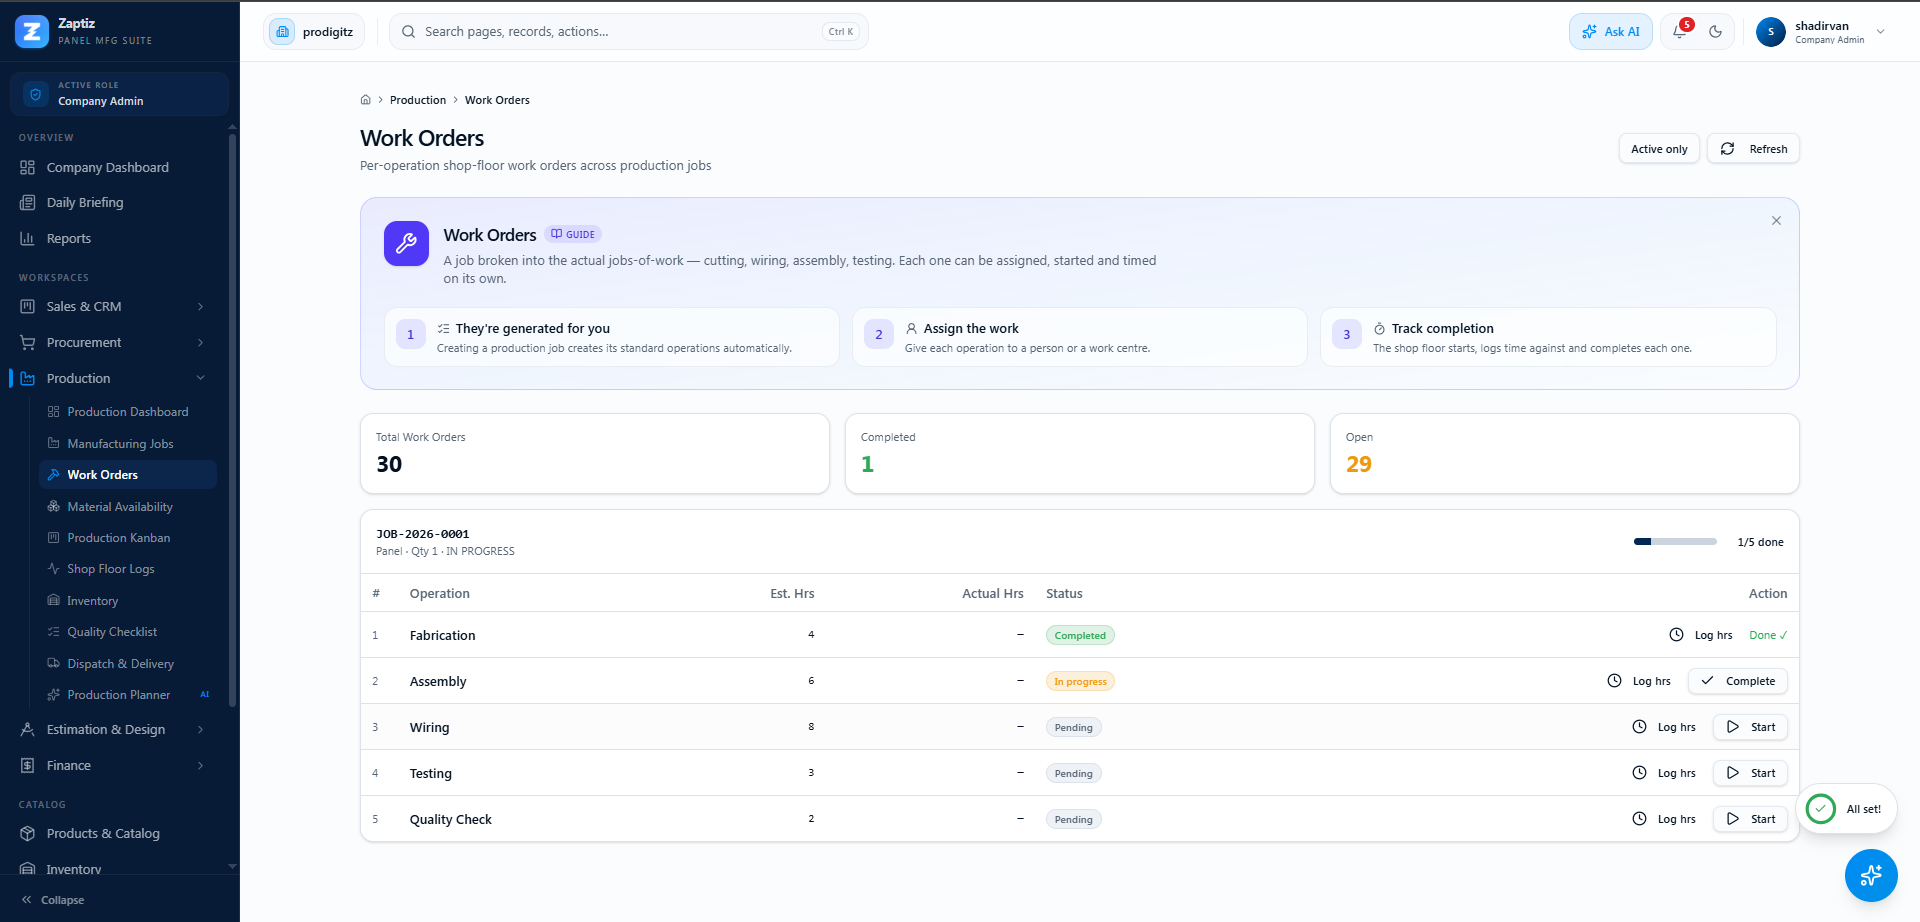Open Production Dashboard sub-item
Viewport: 1920px width, 922px height.
click(x=127, y=412)
